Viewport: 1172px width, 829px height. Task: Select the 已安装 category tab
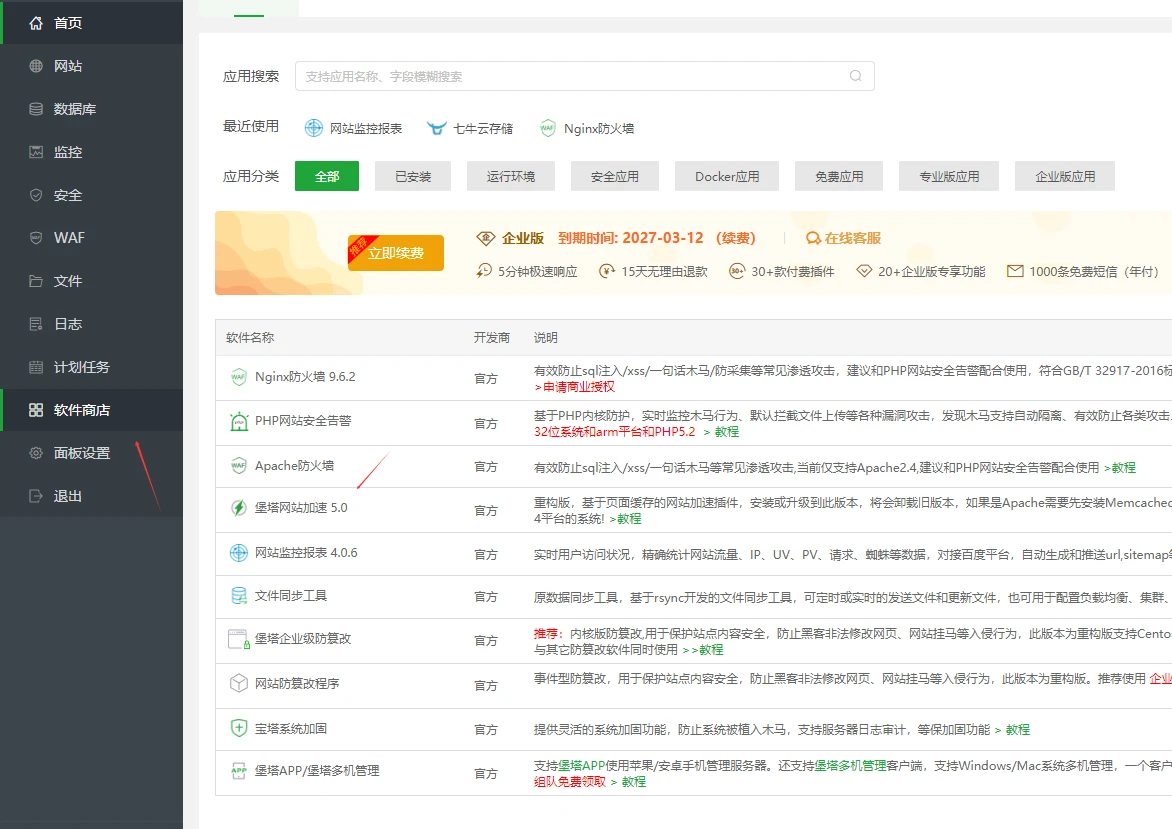pos(413,176)
